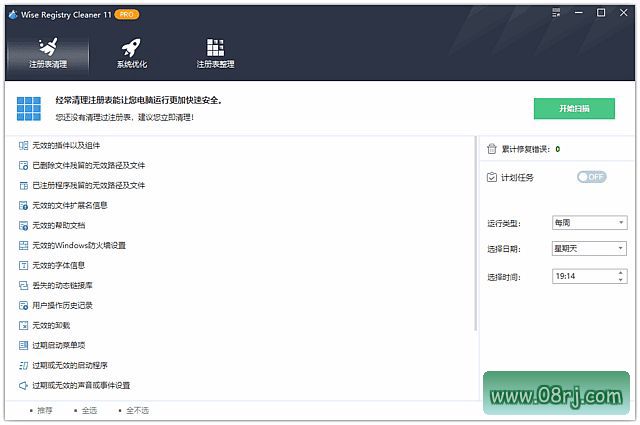Click the 计划任务 clipboard icon
This screenshot has width=640, height=425.
point(492,177)
